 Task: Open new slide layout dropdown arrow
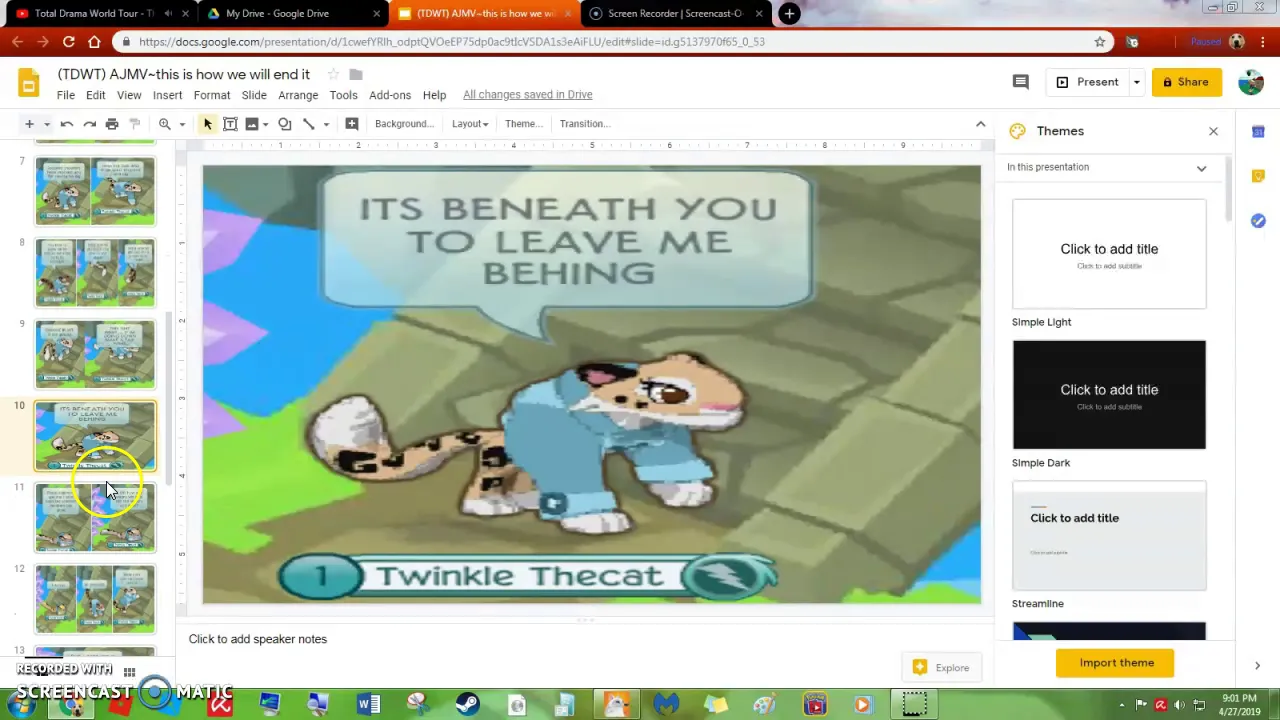[x=46, y=124]
